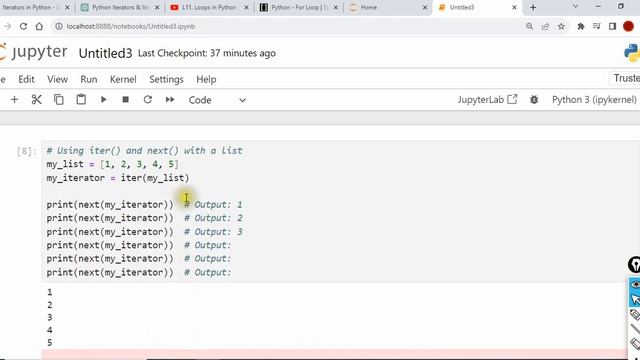Copy the selected cell
The image size is (640, 360).
[59, 100]
